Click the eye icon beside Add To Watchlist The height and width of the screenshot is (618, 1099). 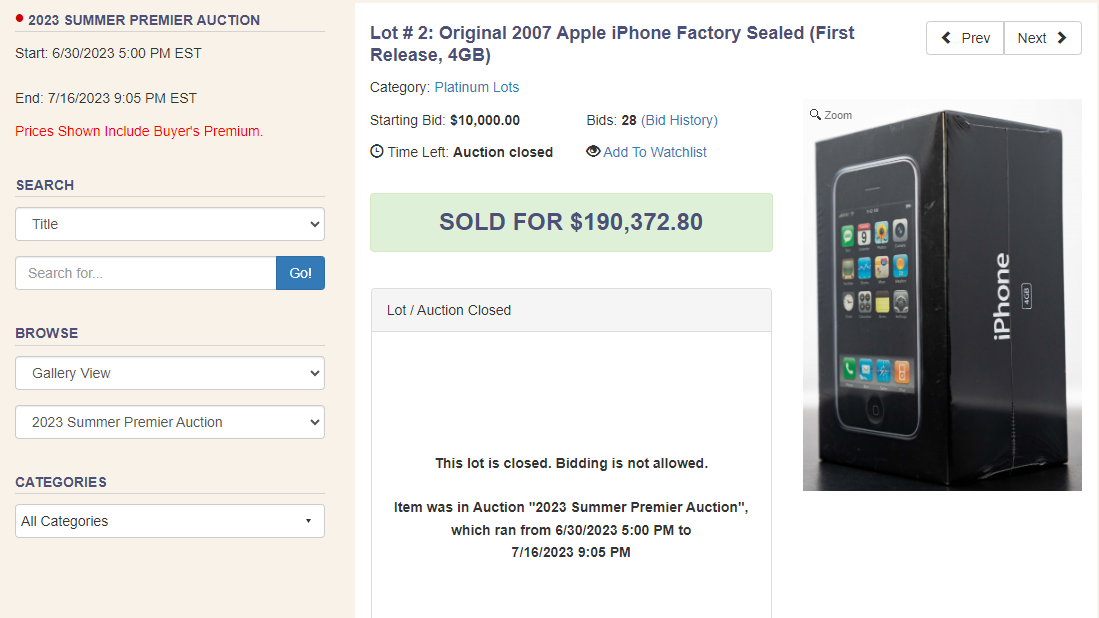coord(594,151)
